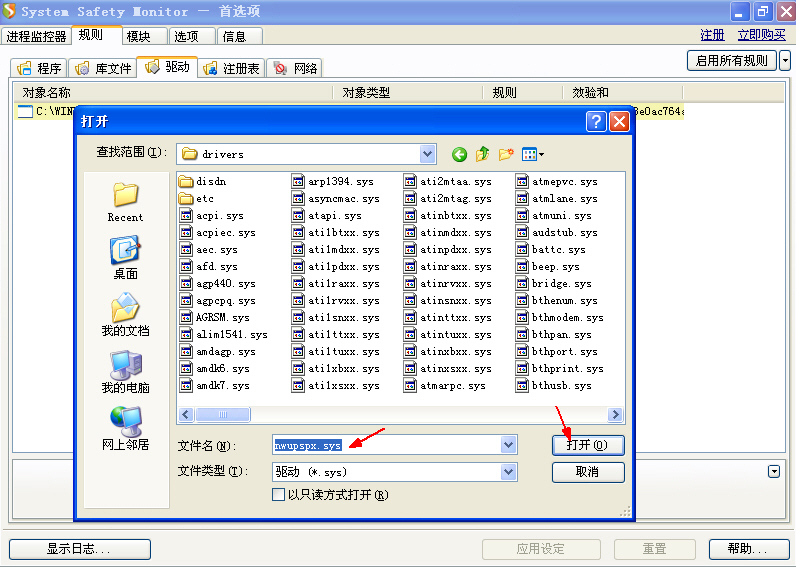
Task: Expand the 查找范围 drivers dropdown
Action: (x=427, y=154)
